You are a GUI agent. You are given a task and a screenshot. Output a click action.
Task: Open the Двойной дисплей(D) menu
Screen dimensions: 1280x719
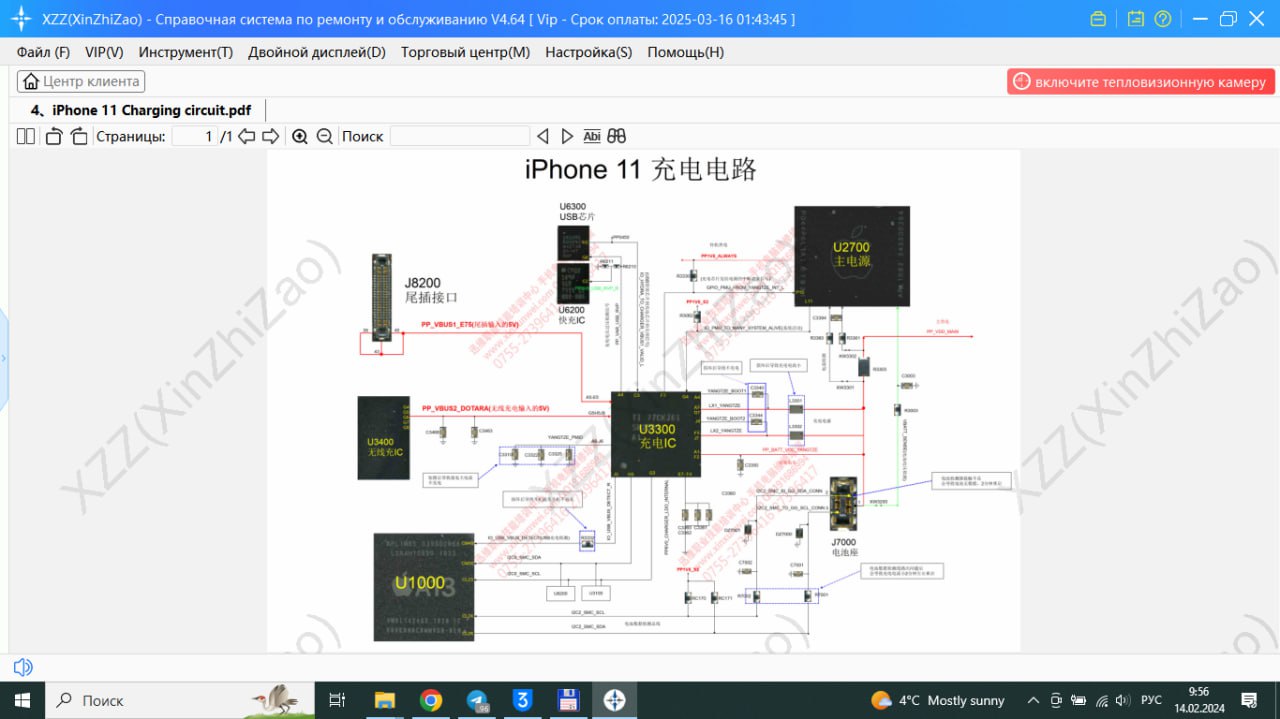317,52
